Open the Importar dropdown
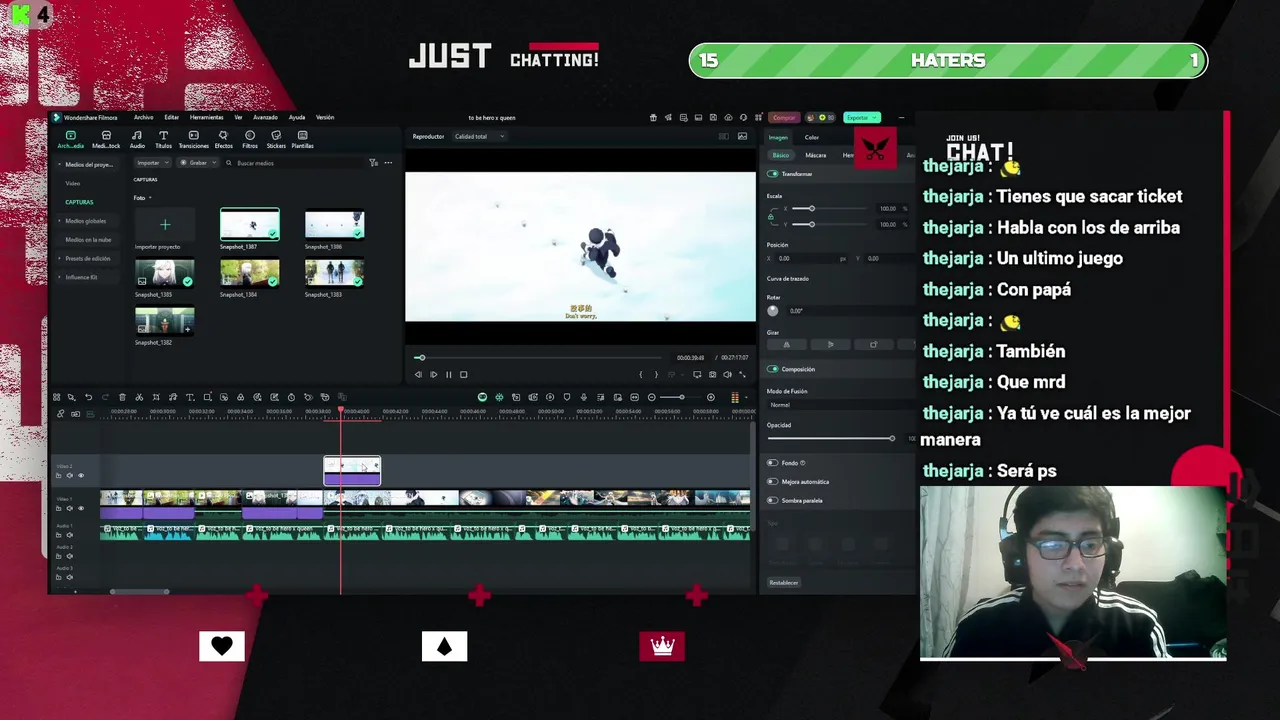This screenshot has height=720, width=1280. pyautogui.click(x=152, y=163)
